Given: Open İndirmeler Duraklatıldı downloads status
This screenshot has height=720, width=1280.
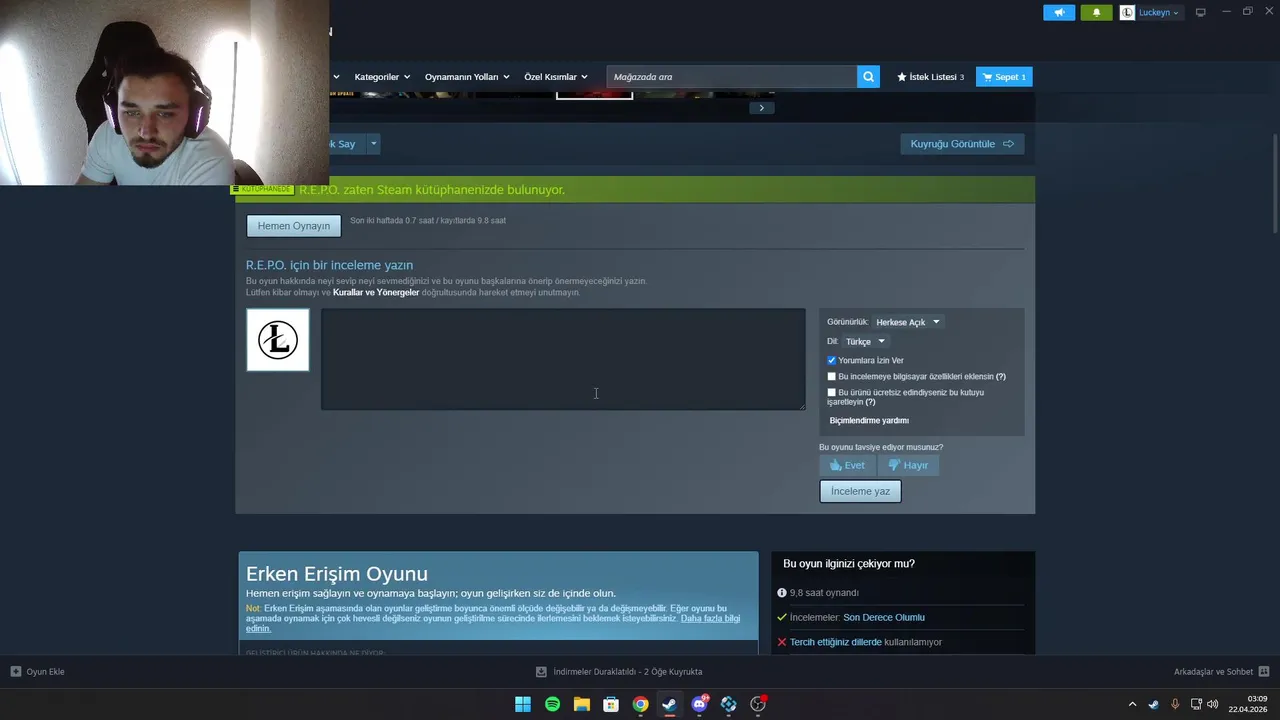Looking at the screenshot, I should click(x=619, y=672).
